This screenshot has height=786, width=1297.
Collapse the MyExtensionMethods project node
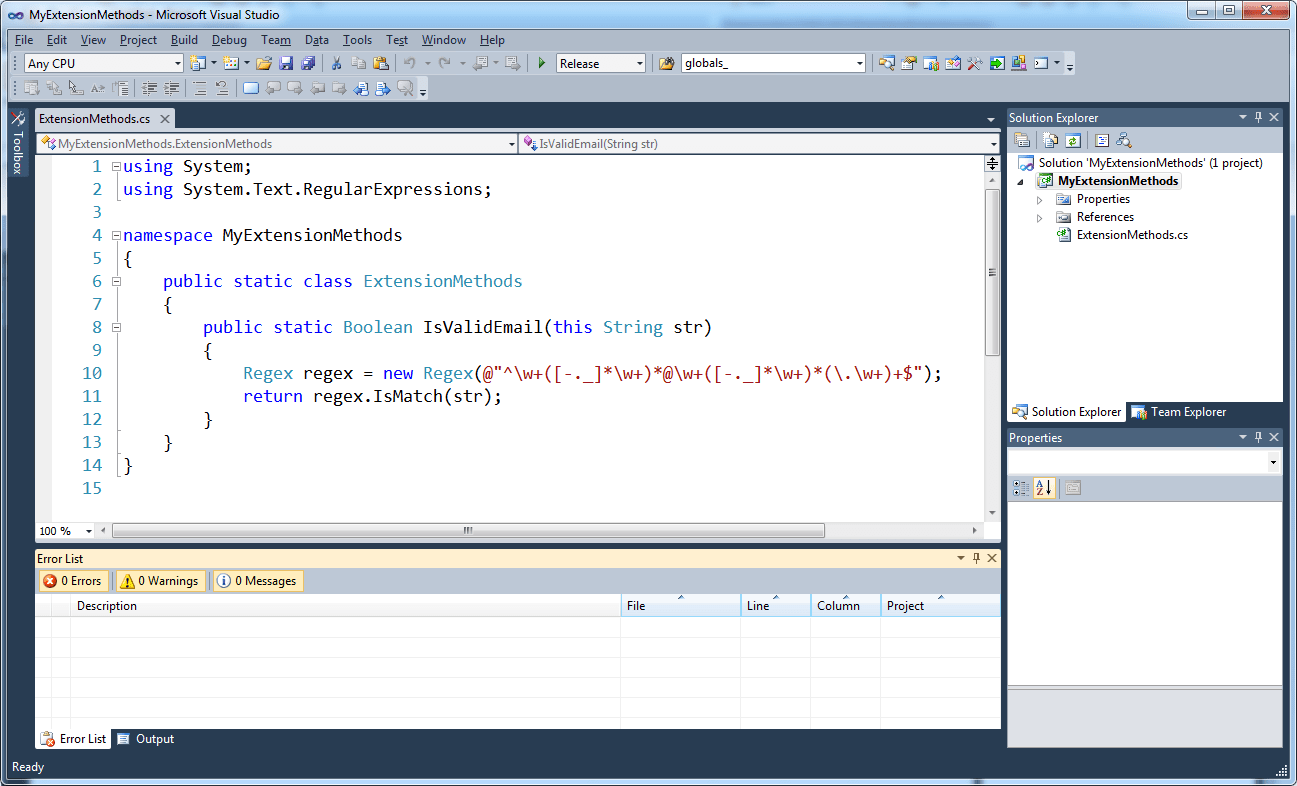pos(1021,182)
